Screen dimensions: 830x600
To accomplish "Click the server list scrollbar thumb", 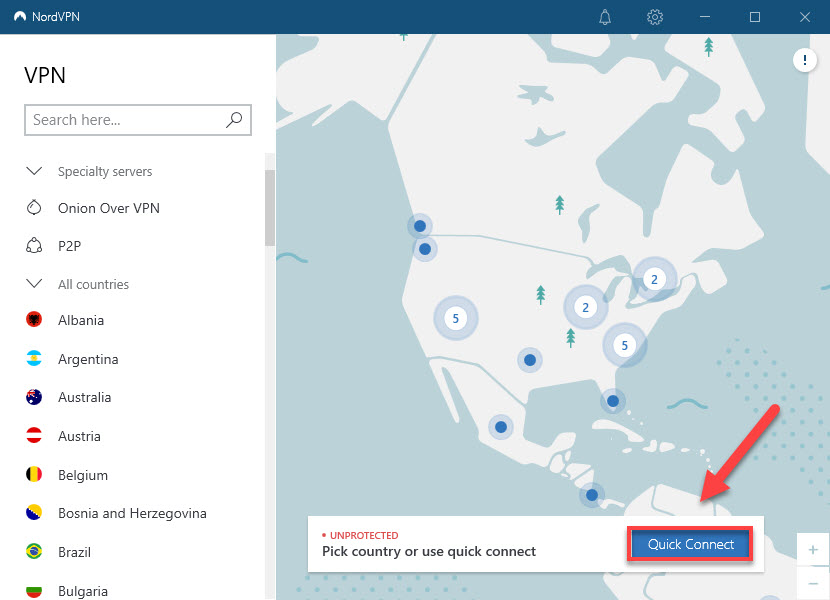I will (269, 207).
